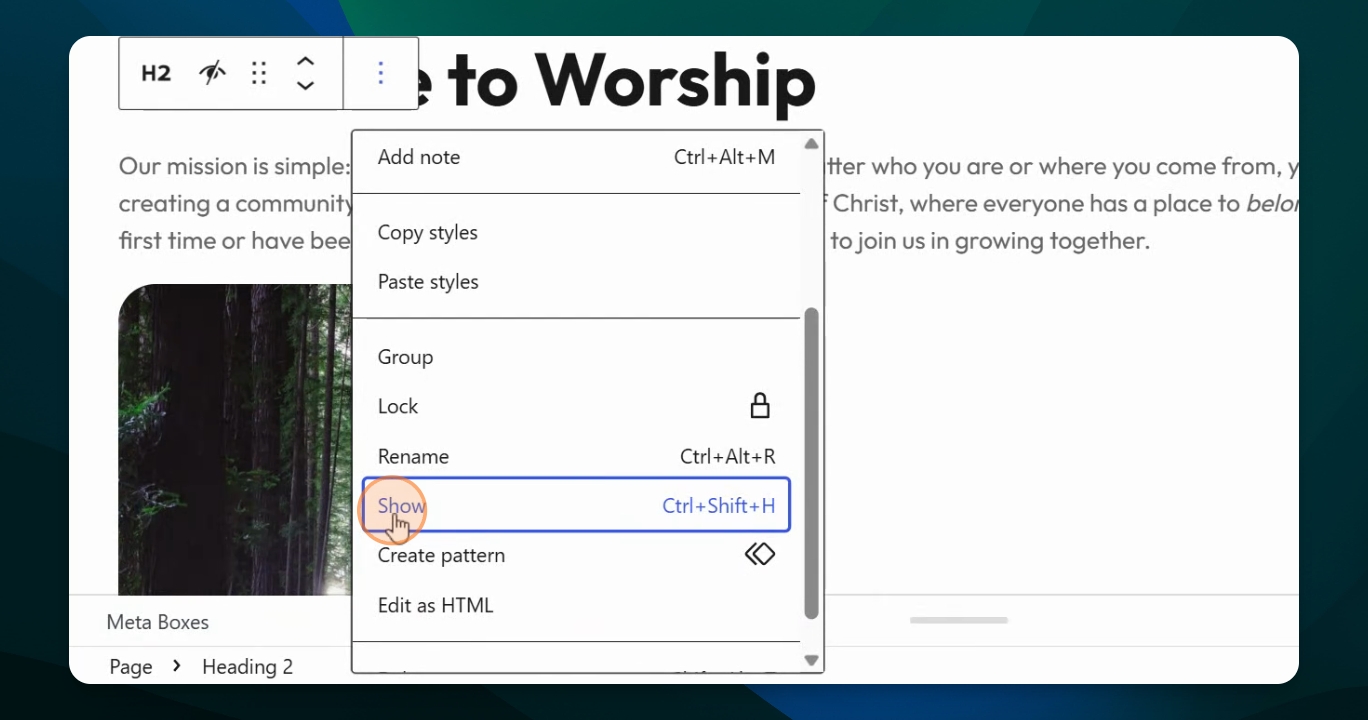The width and height of the screenshot is (1368, 720).
Task: Select the Lock menu entry
Action: (576, 406)
